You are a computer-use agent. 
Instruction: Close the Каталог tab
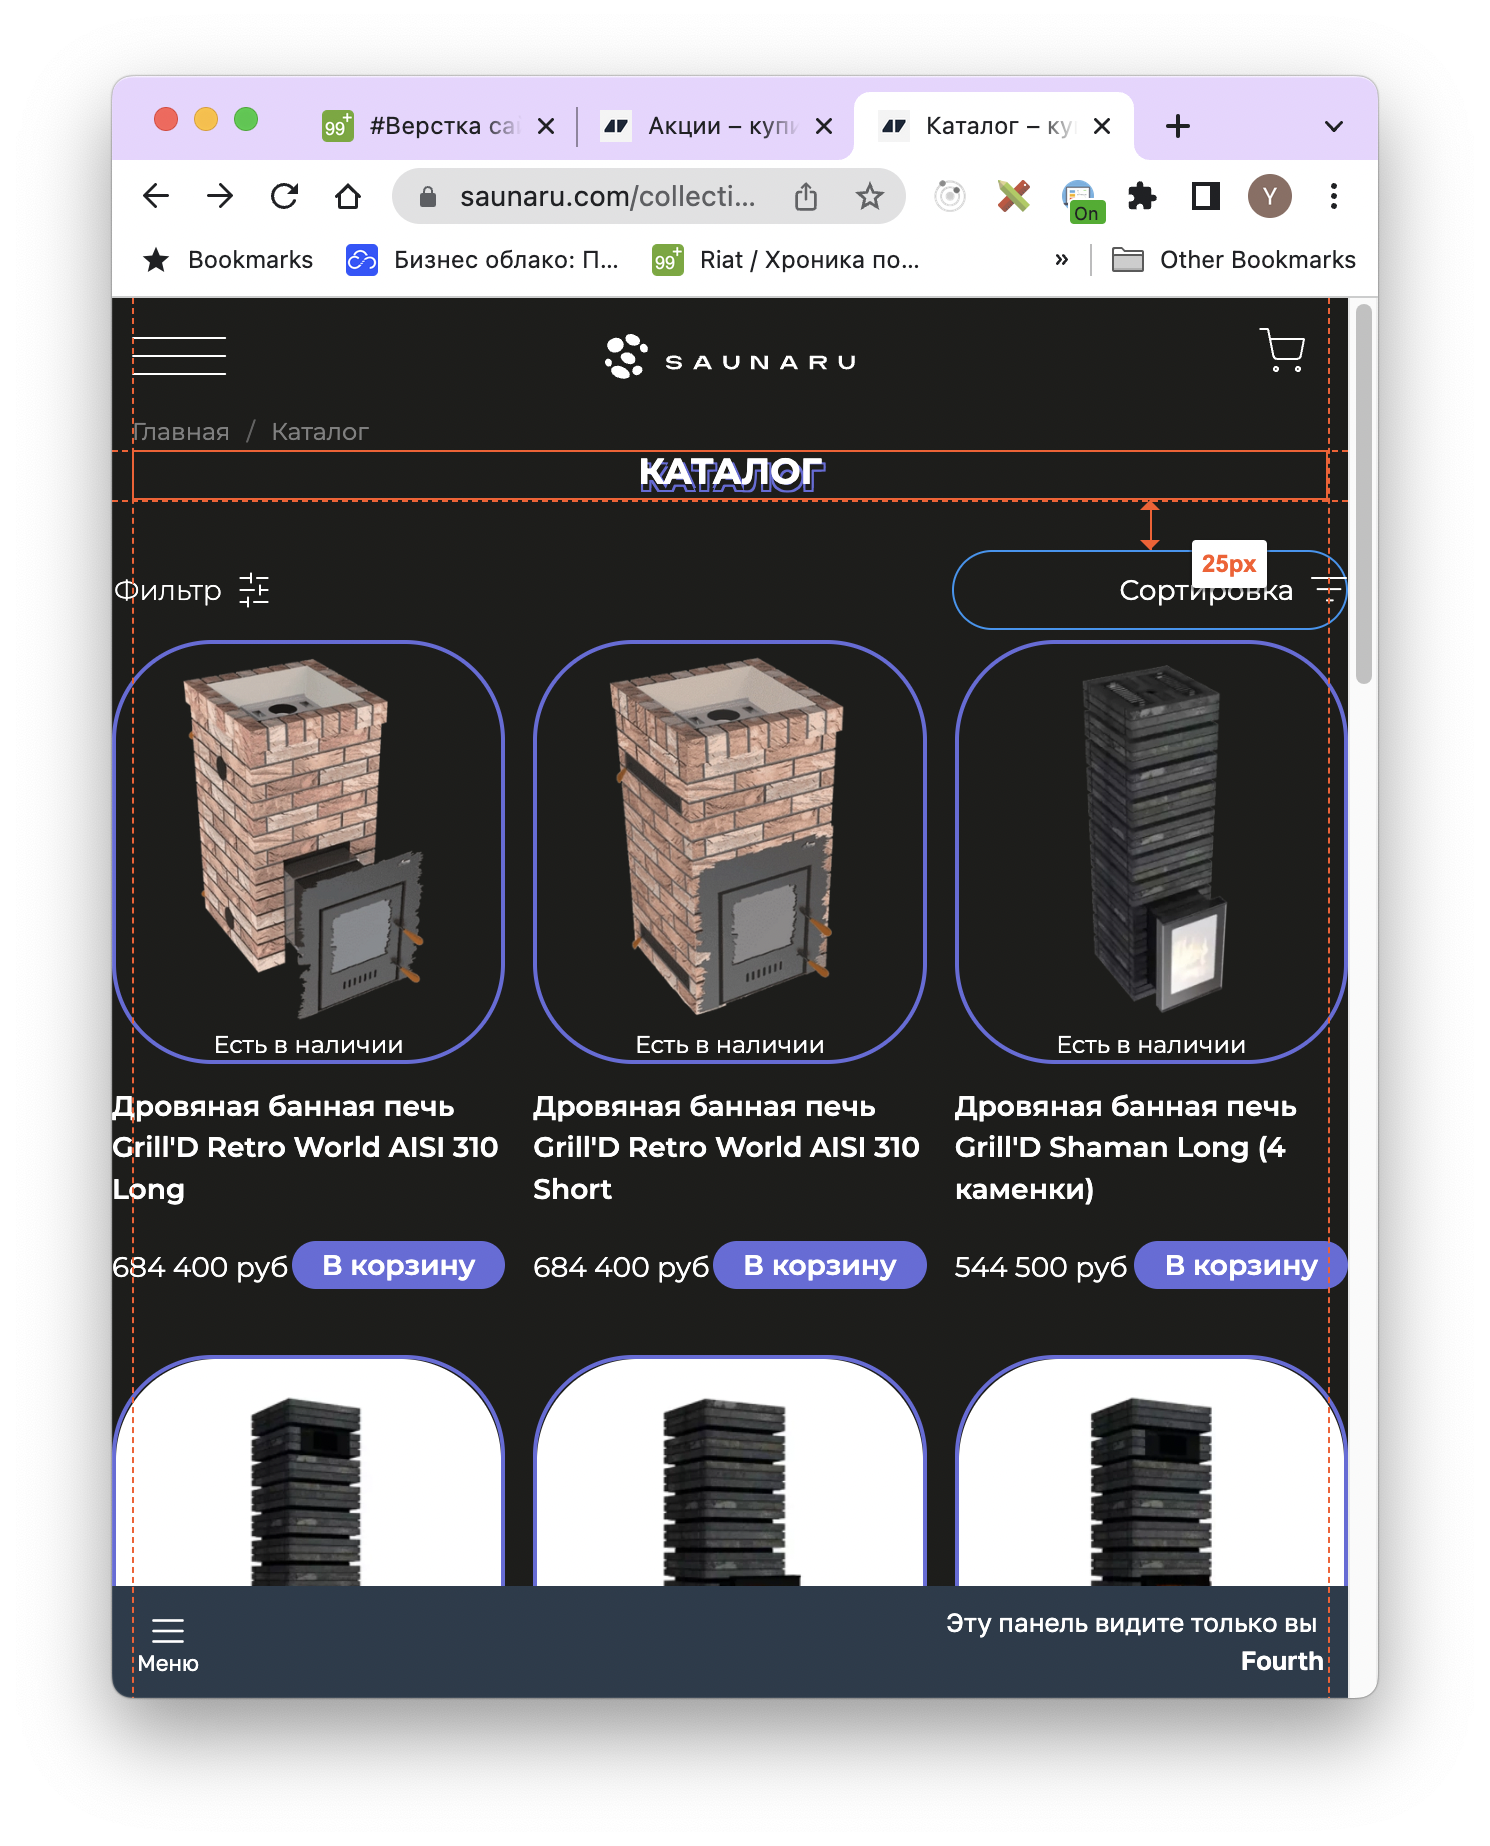pyautogui.click(x=1102, y=126)
